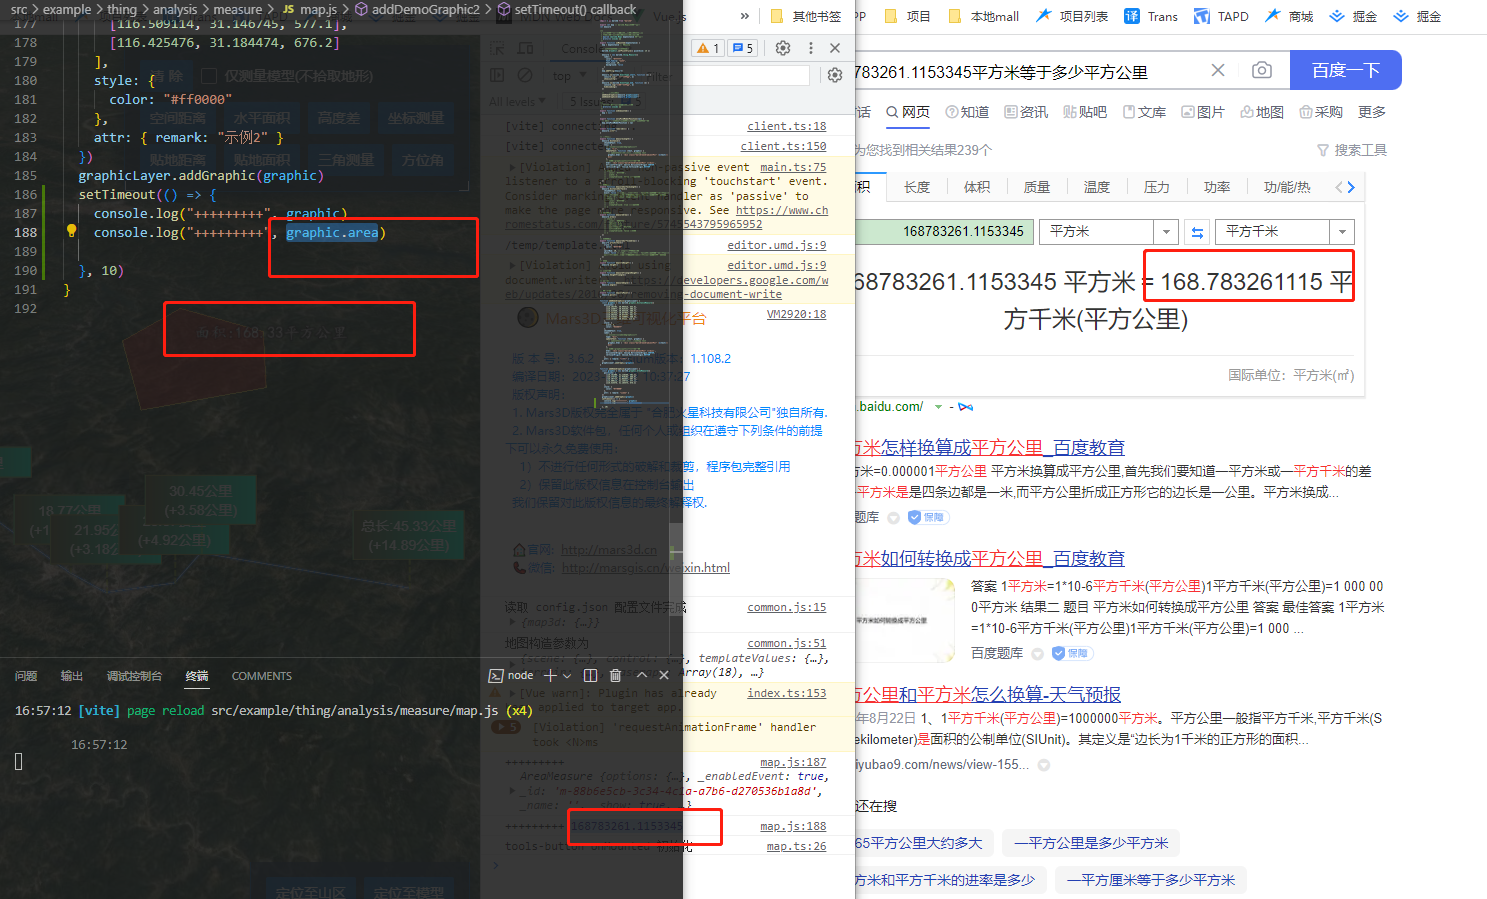Show next converter categories with right arrow
This screenshot has width=1487, height=899.
(1351, 187)
